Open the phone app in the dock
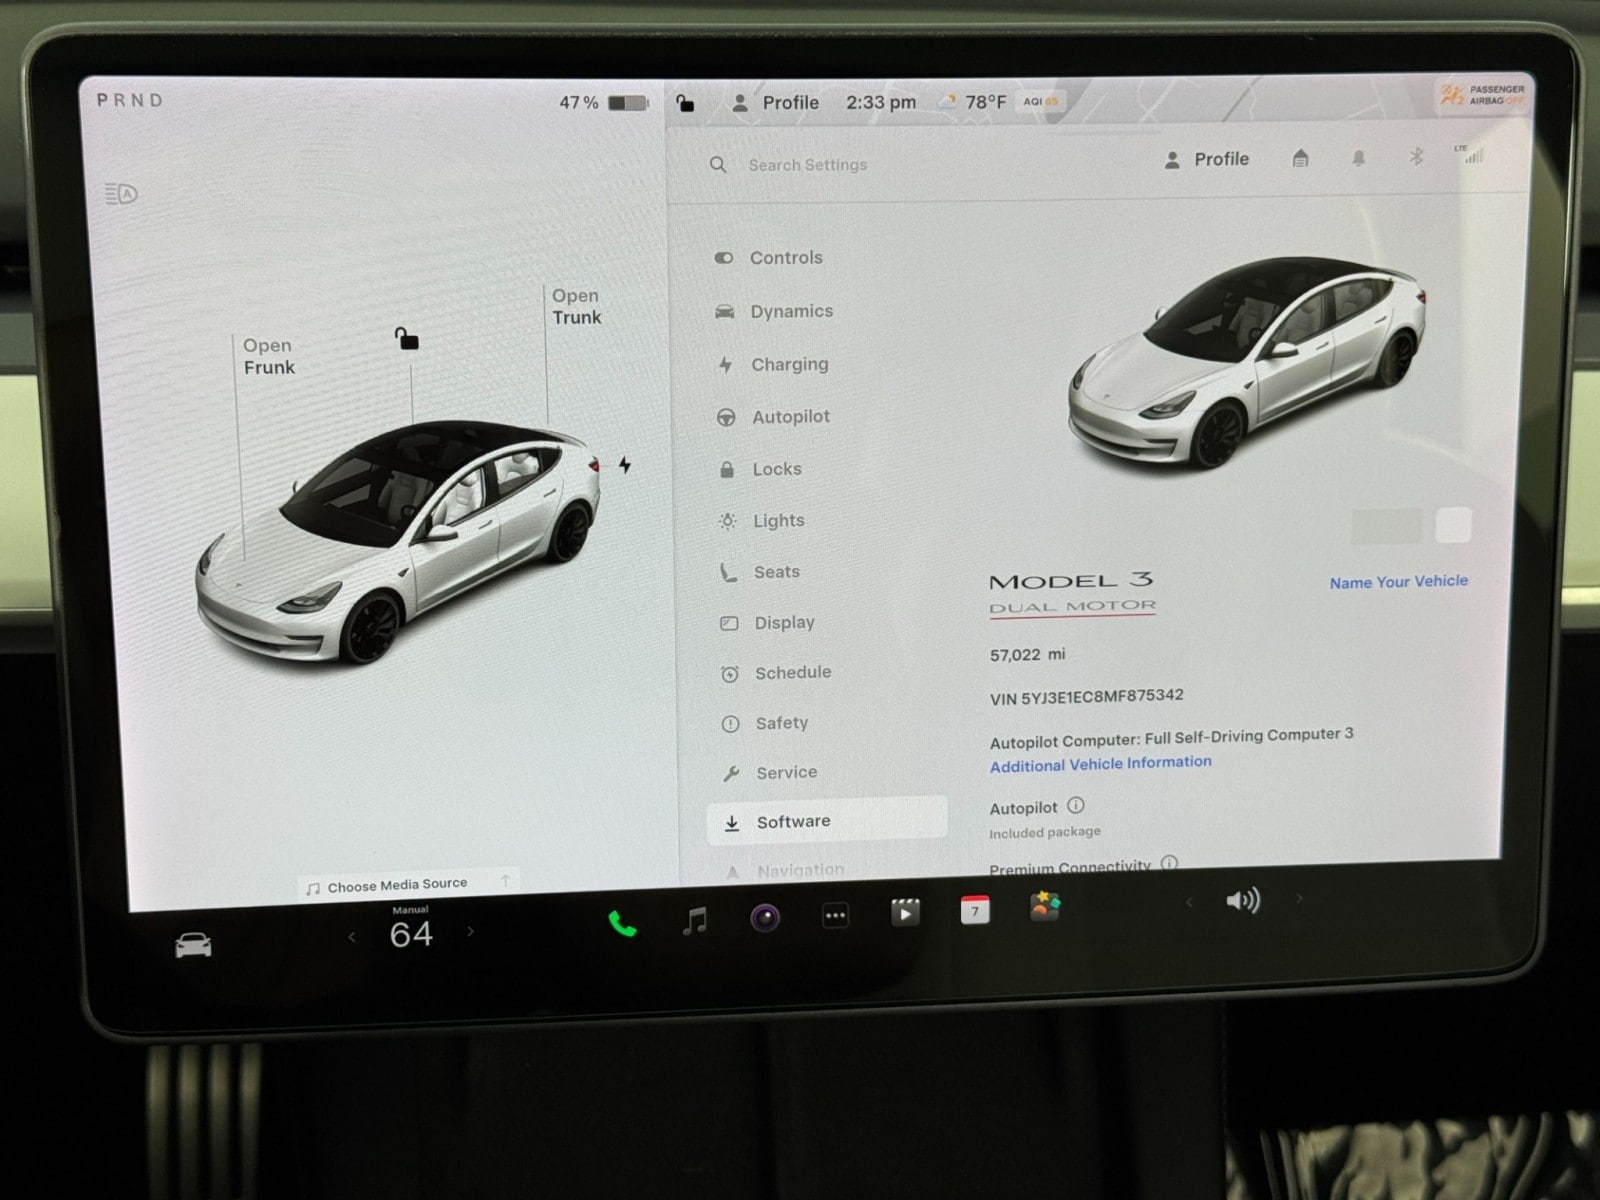Screen dimensions: 1600x1200 [622, 923]
